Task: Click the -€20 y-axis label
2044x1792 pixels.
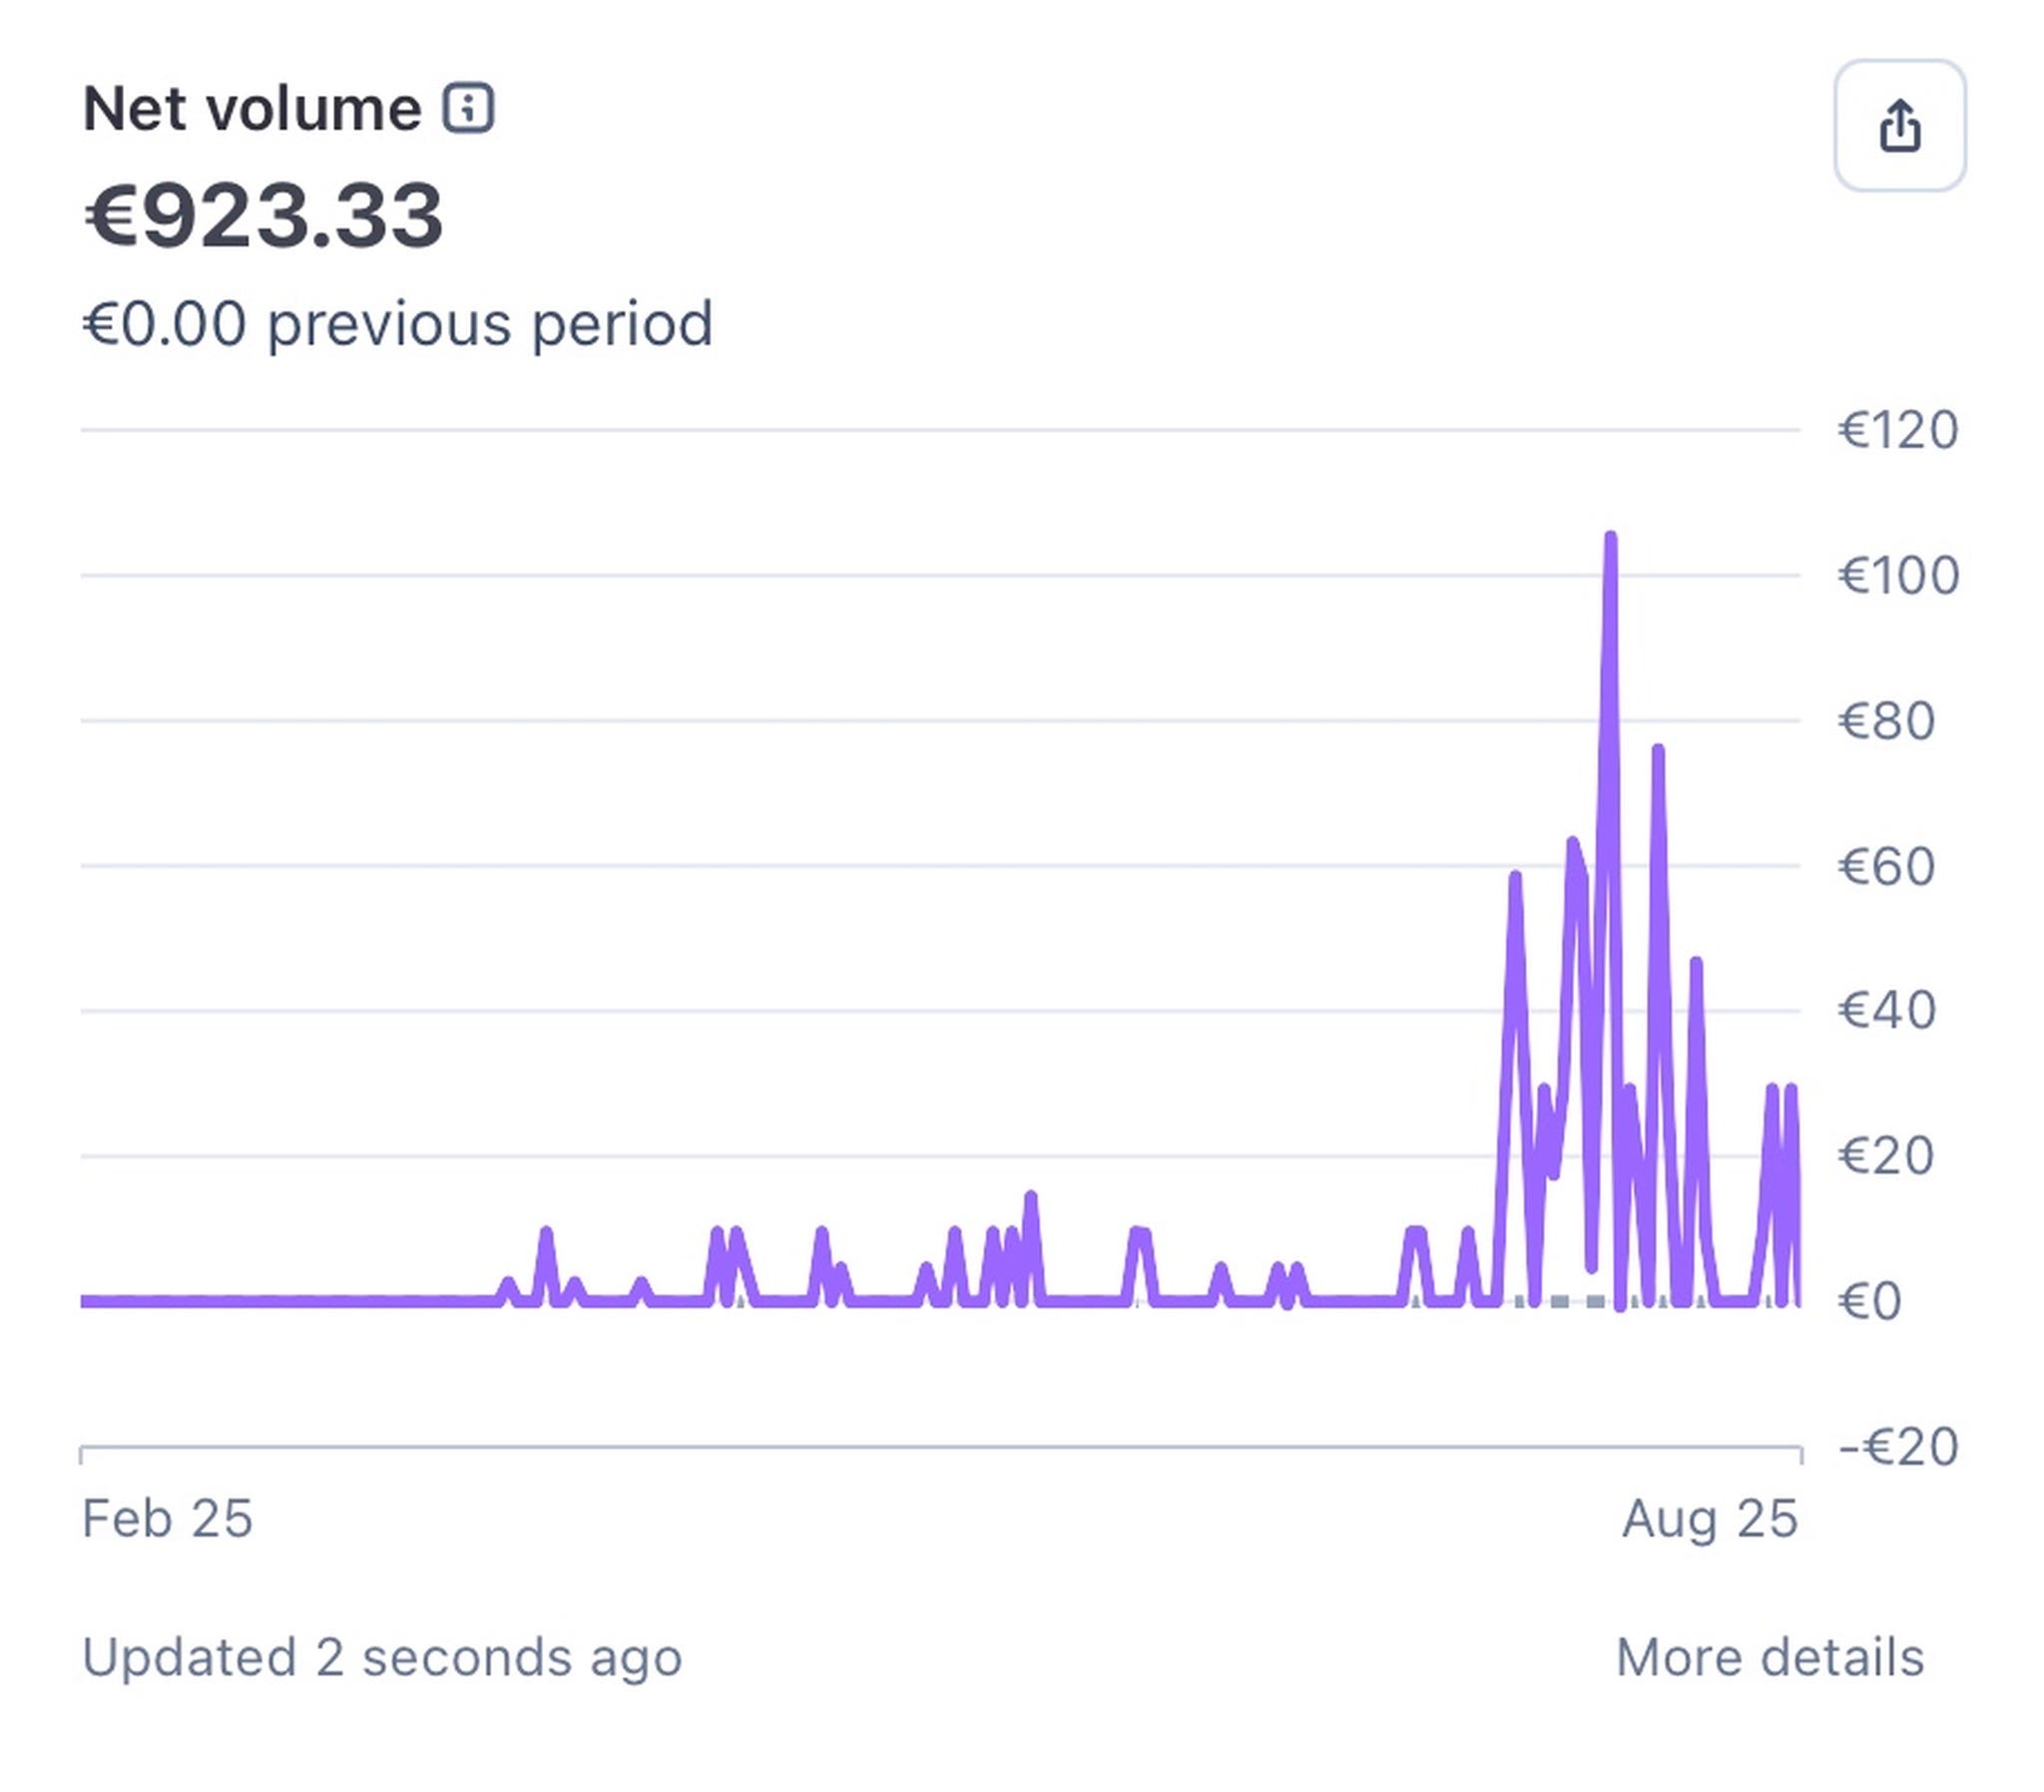Action: (x=1898, y=1447)
